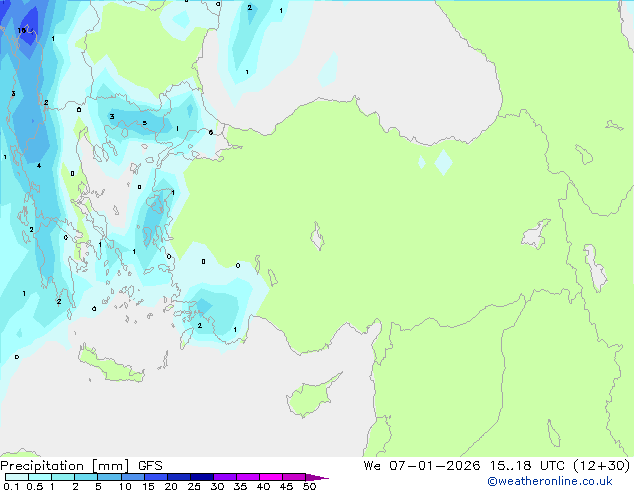Click the '20' legend scale label

click(171, 486)
